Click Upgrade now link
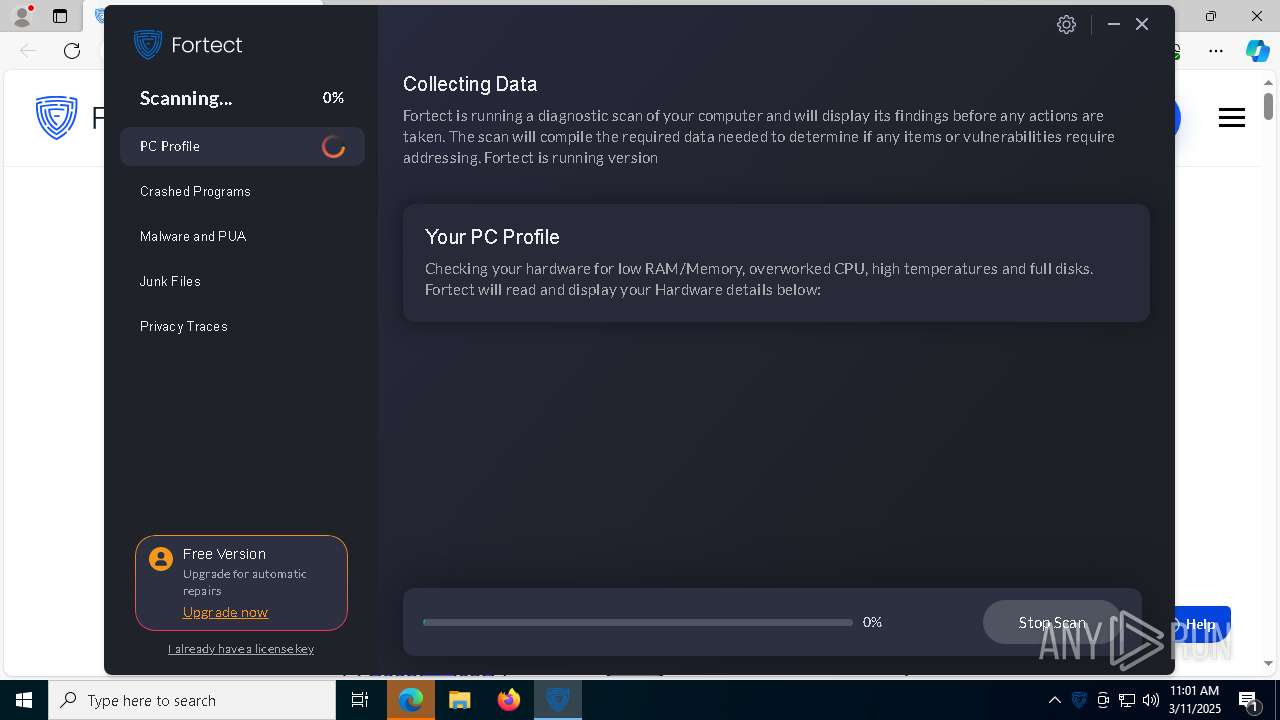The width and height of the screenshot is (1280, 720). tap(225, 612)
